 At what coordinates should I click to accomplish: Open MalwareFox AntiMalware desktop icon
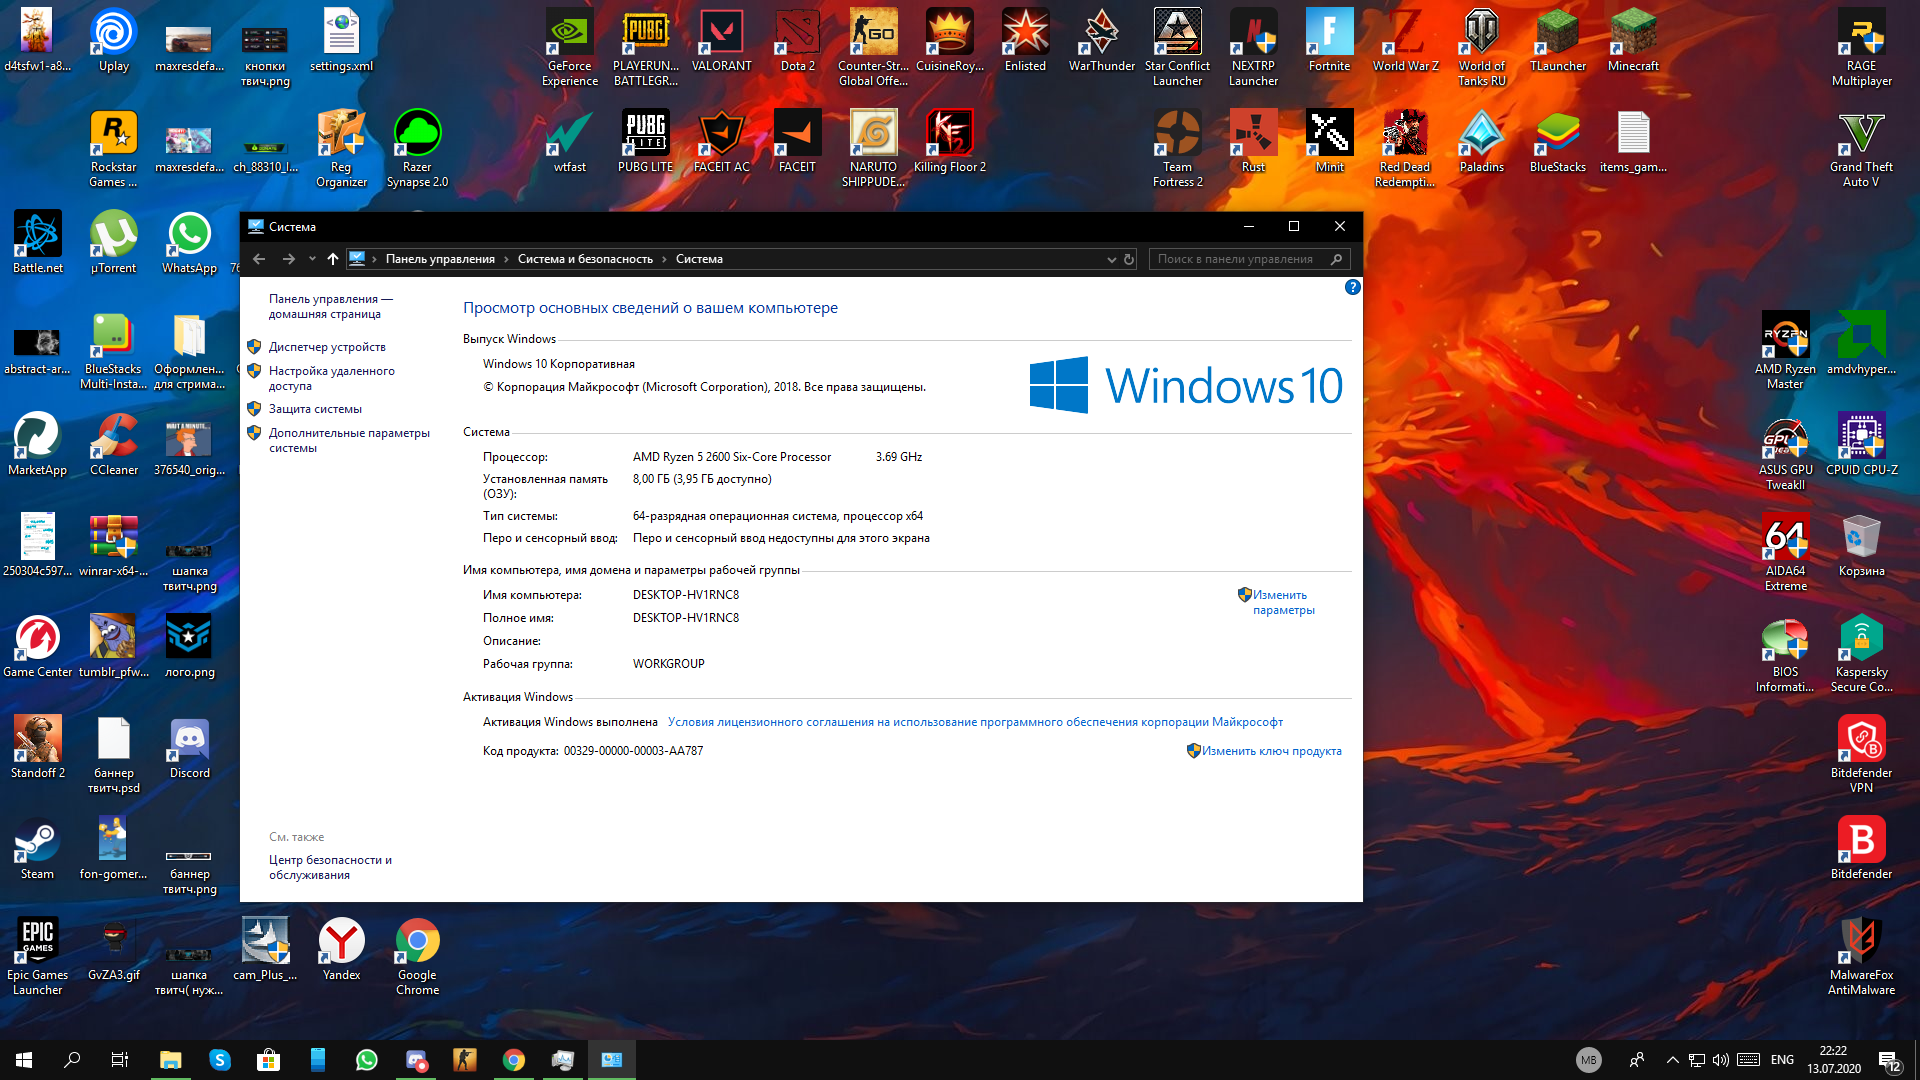tap(1861, 956)
